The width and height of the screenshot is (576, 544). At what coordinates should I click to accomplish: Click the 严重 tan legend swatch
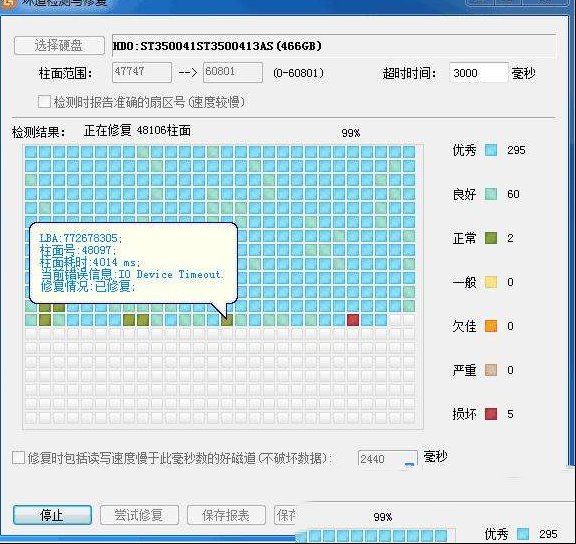[x=491, y=370]
